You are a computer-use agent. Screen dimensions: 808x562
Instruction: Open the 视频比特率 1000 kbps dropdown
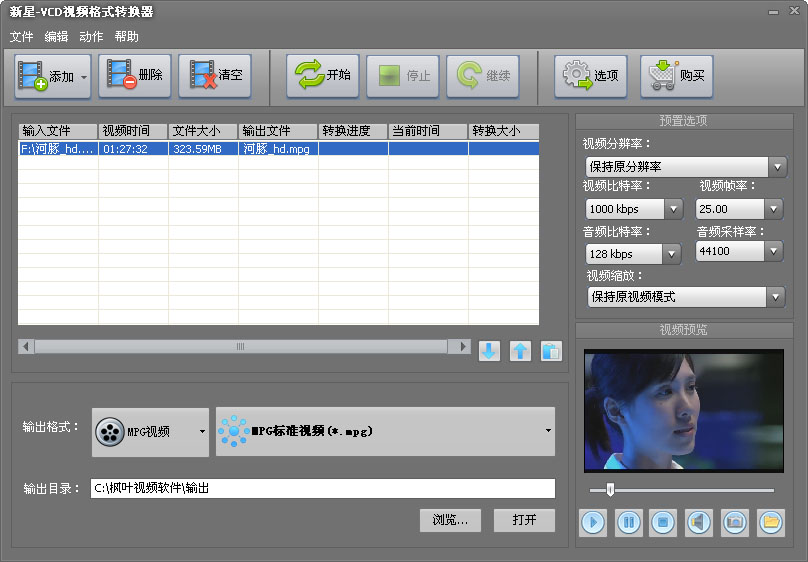[x=673, y=209]
